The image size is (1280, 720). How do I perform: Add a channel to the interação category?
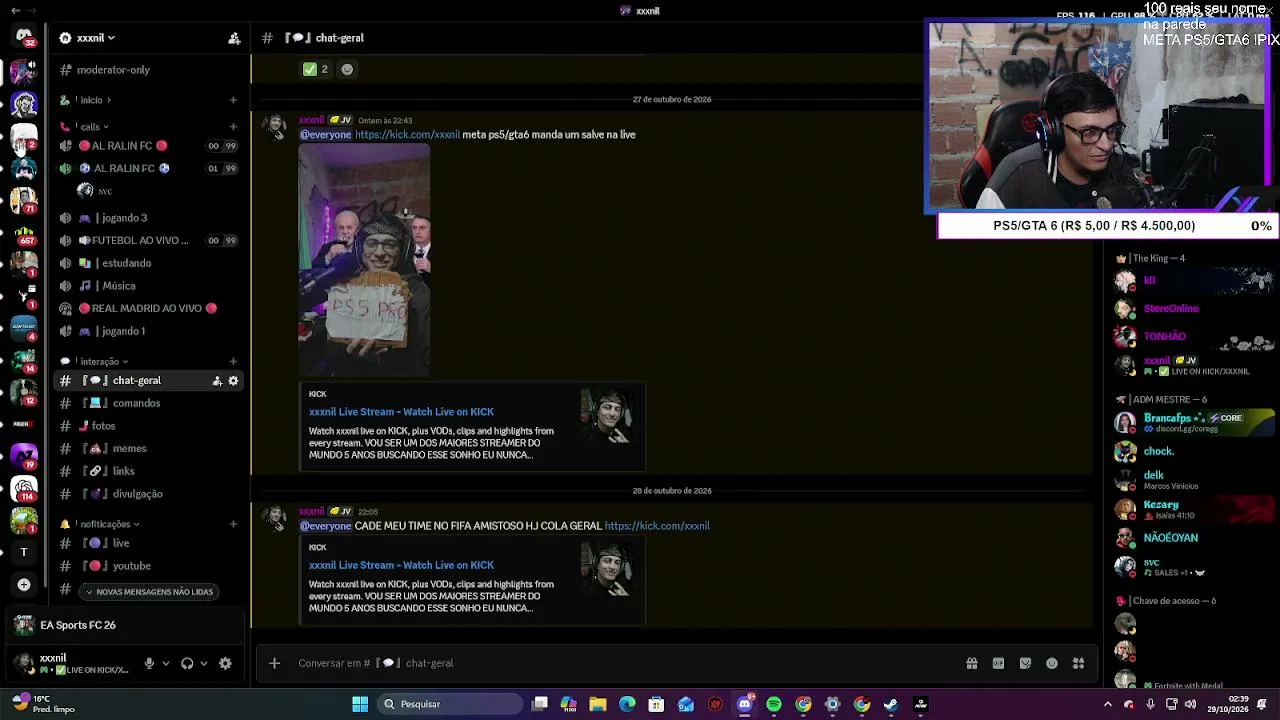(233, 361)
